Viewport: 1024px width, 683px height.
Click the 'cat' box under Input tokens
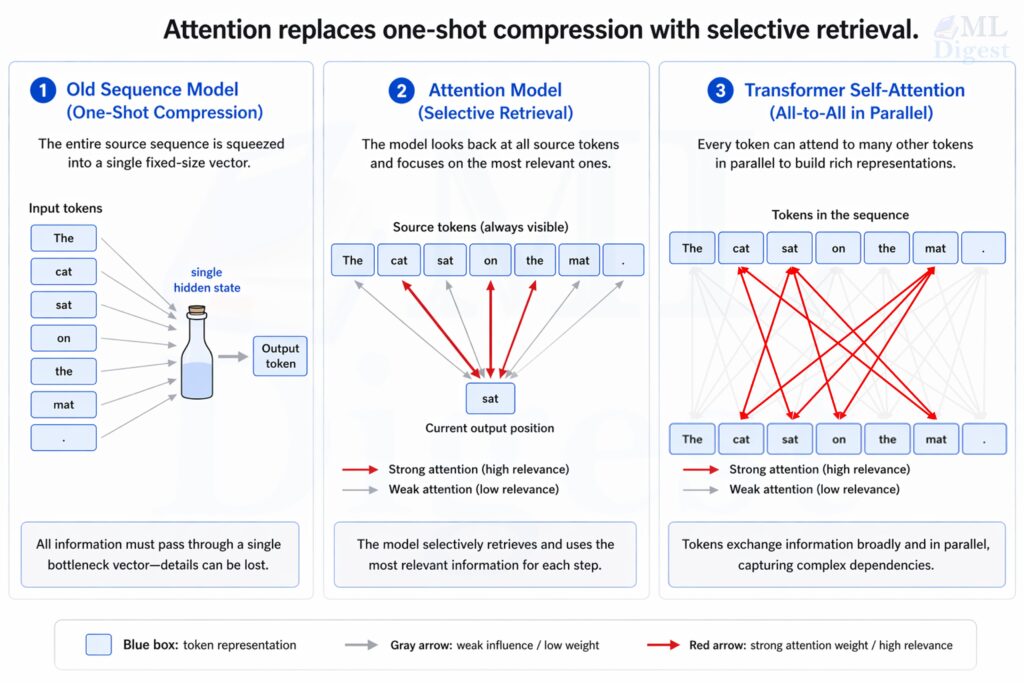point(64,271)
